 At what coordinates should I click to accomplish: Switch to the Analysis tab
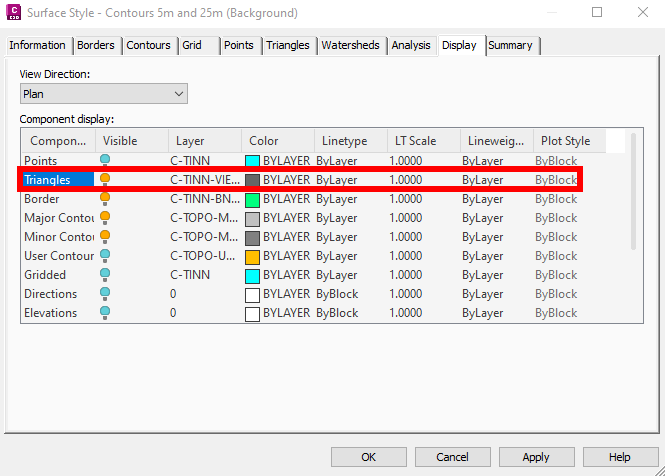point(411,45)
